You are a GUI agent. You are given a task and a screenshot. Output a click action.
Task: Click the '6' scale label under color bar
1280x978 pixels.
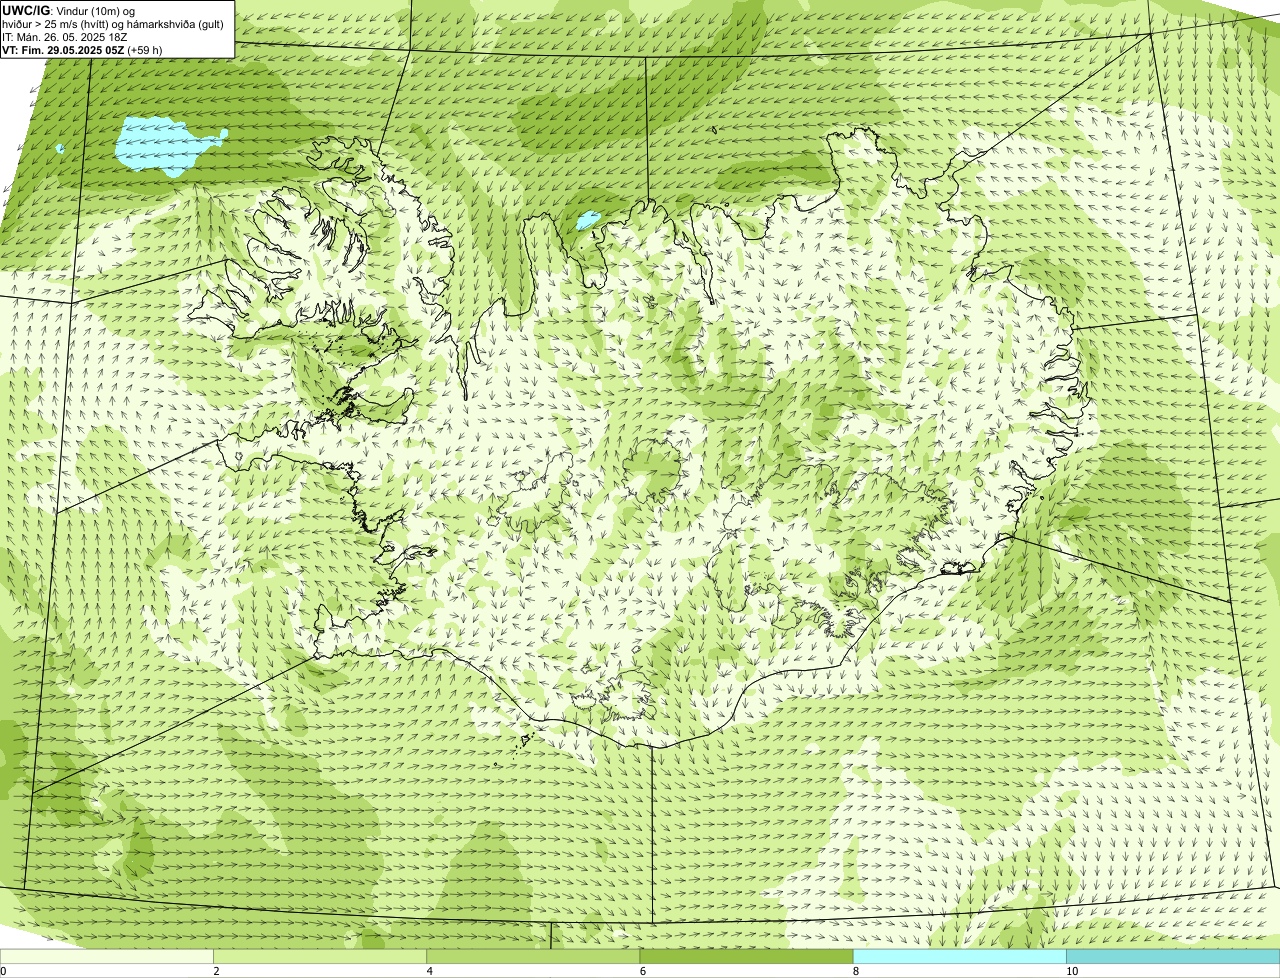pyautogui.click(x=642, y=971)
